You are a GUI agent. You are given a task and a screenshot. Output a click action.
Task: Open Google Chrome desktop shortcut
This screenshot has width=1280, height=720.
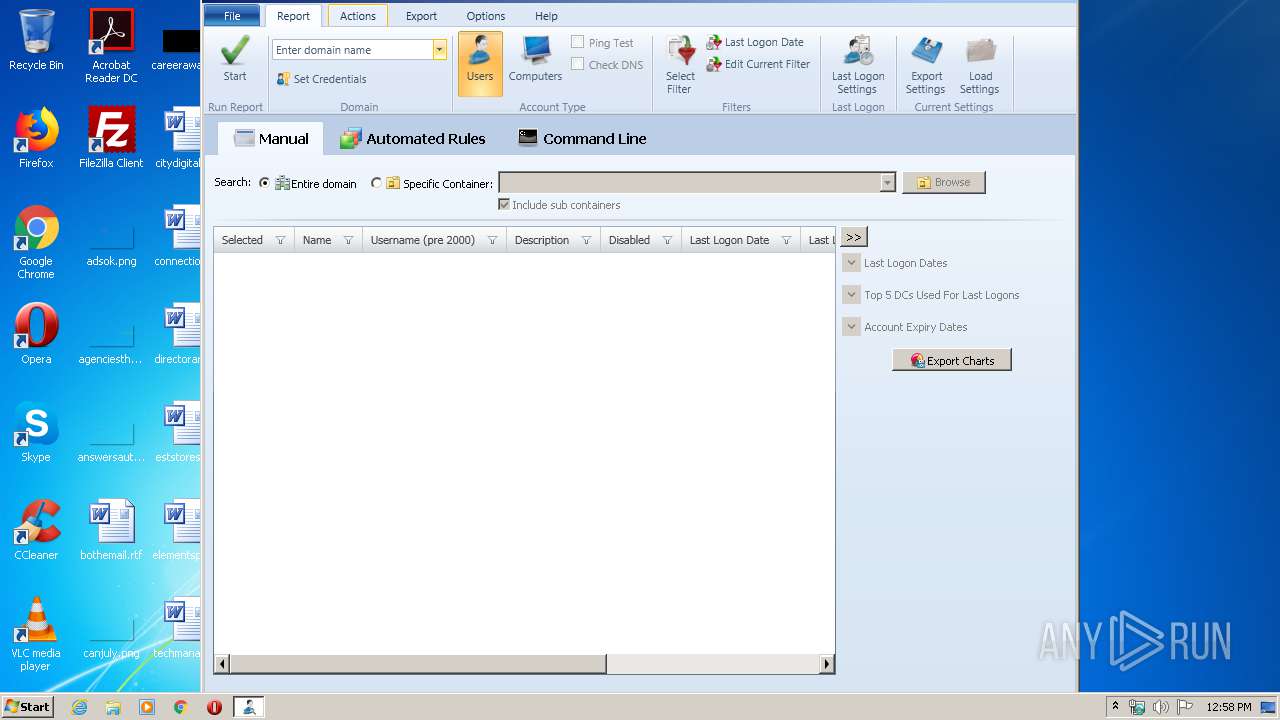(x=36, y=242)
